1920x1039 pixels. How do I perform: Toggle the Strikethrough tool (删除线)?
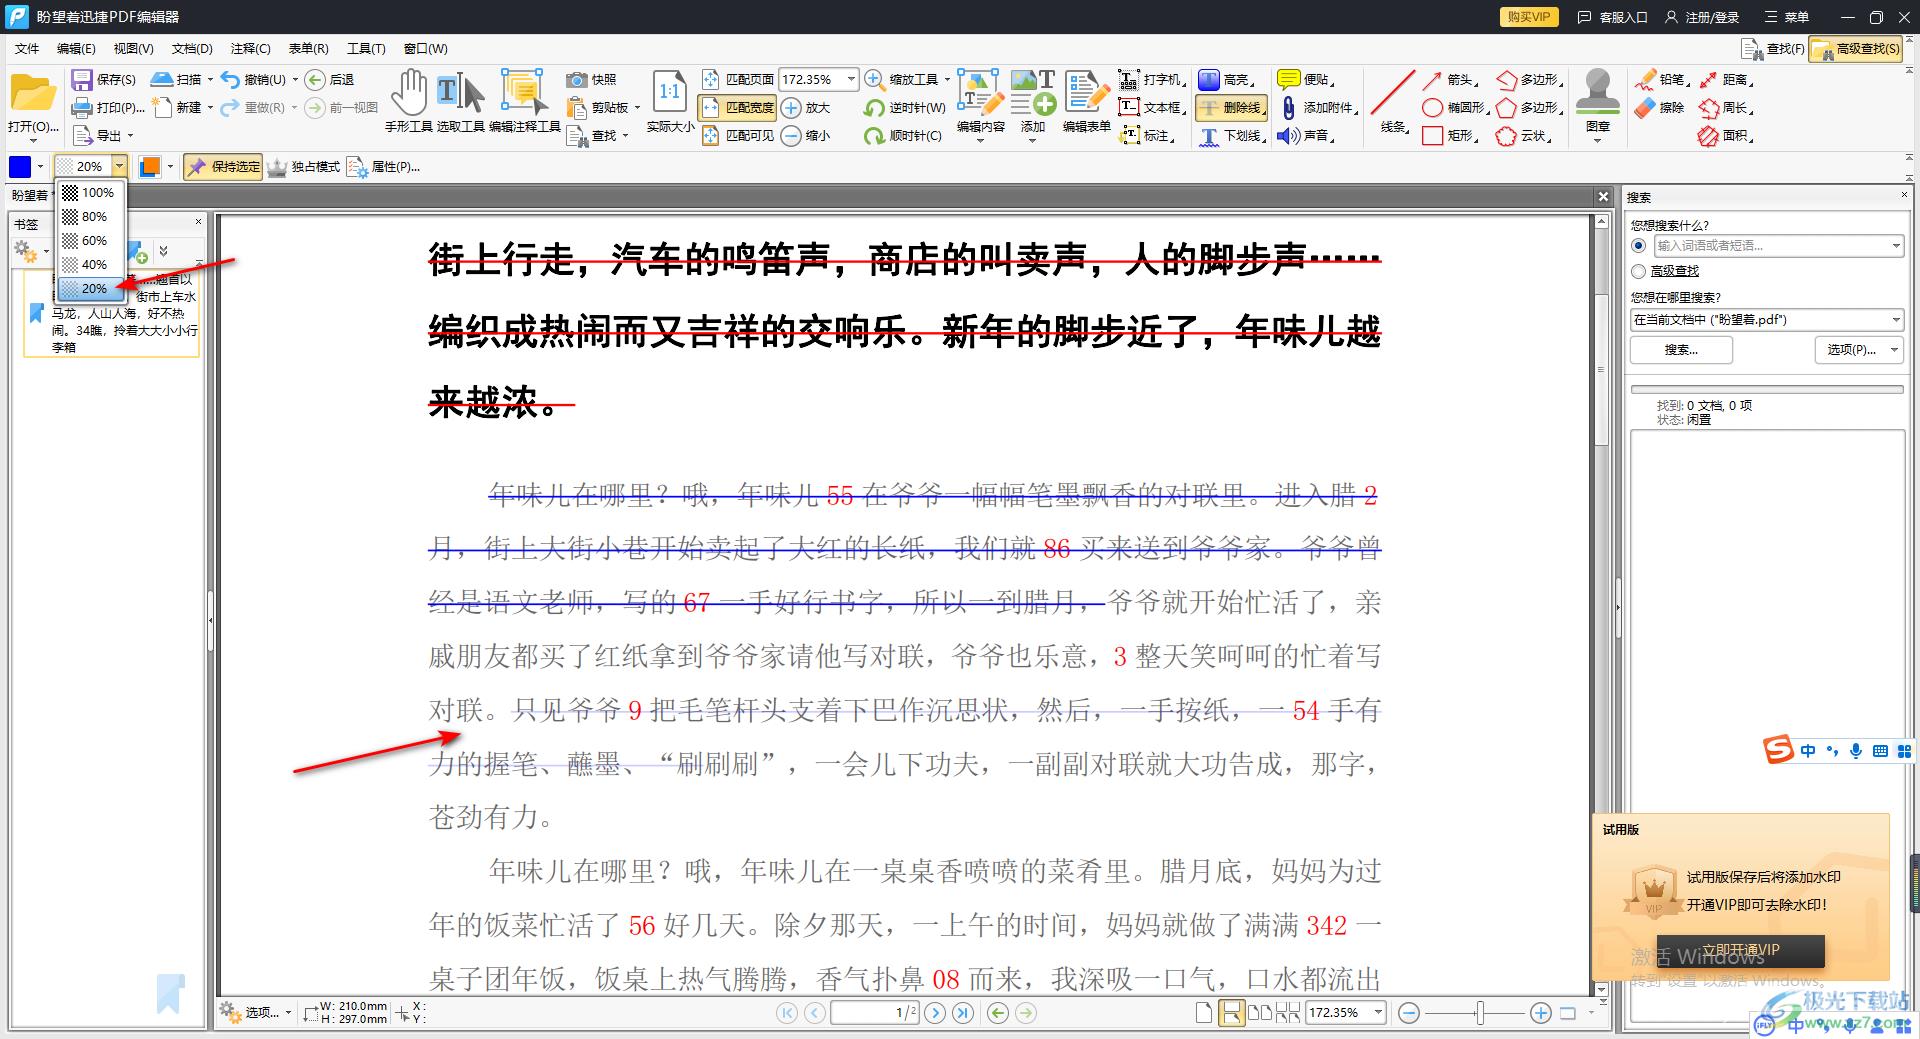point(1232,108)
